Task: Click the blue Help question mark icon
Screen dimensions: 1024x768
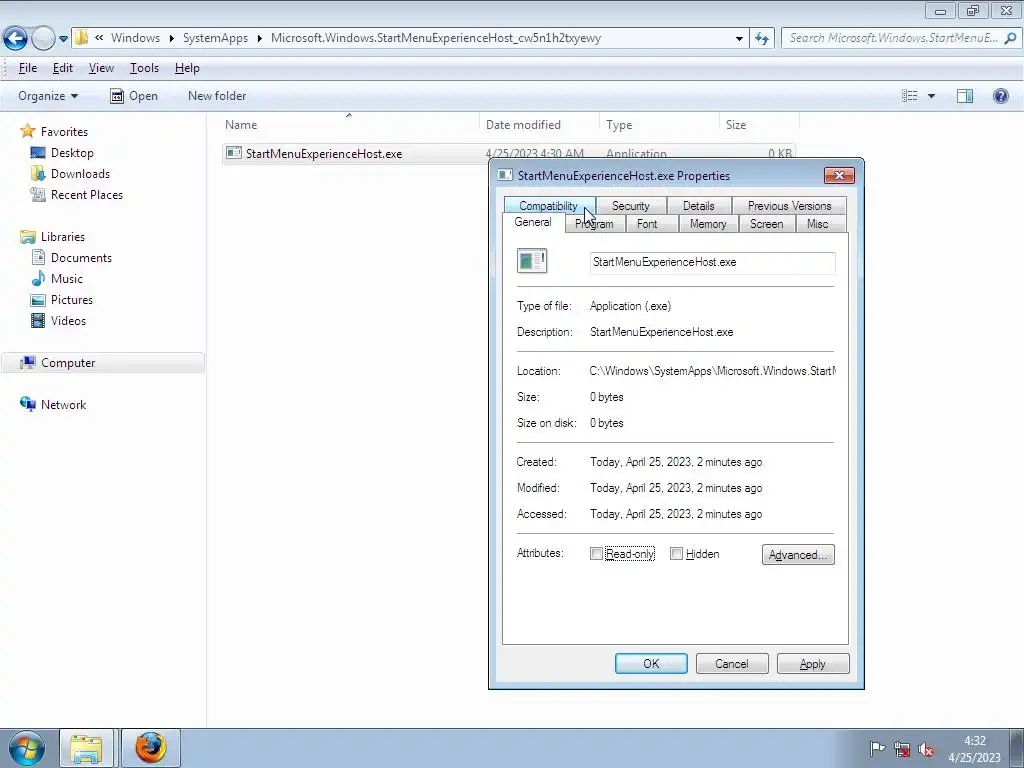Action: click(x=1000, y=96)
